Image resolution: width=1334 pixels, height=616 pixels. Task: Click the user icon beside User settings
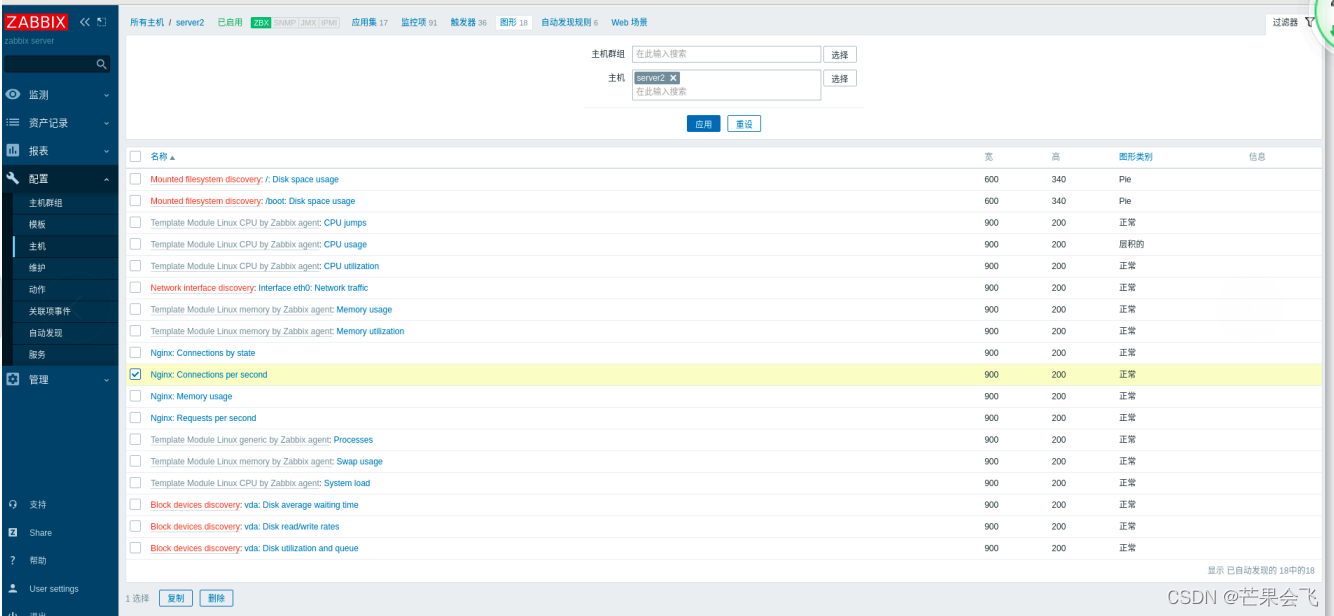(x=13, y=588)
